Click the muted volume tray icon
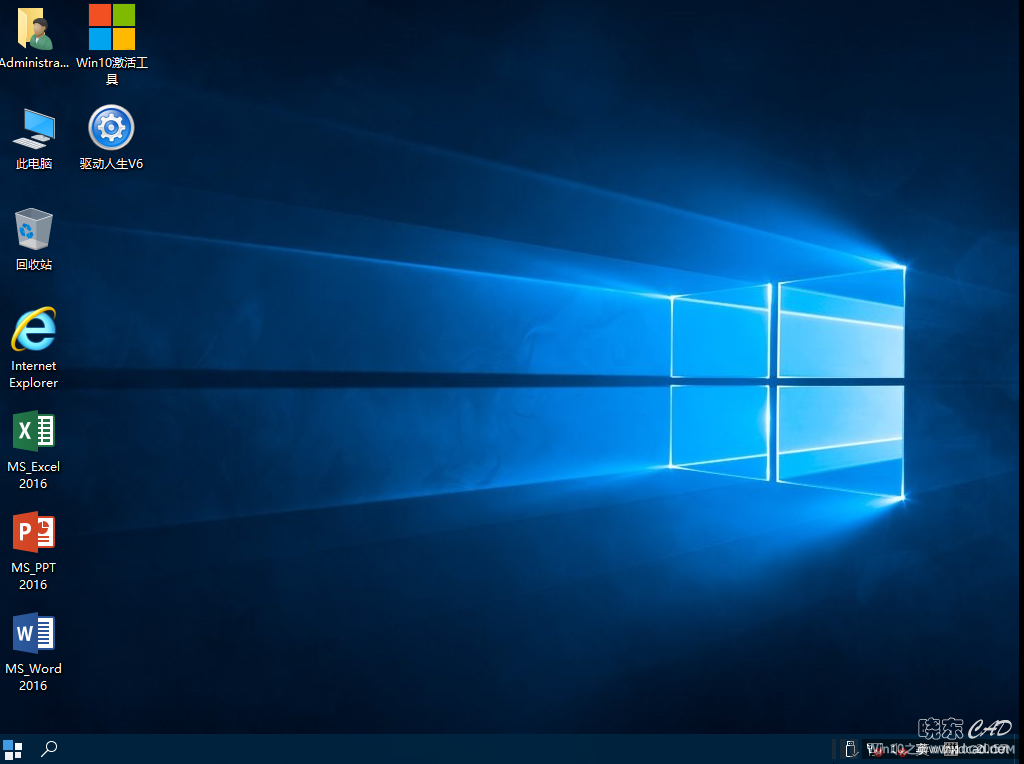This screenshot has width=1024, height=764. 900,749
